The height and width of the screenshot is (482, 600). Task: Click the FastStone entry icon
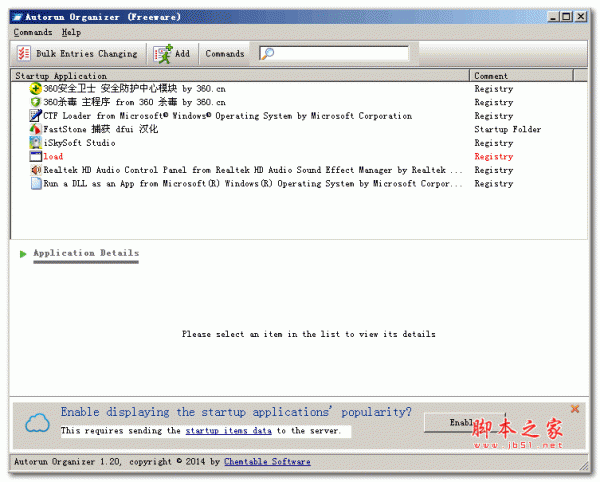[35, 129]
